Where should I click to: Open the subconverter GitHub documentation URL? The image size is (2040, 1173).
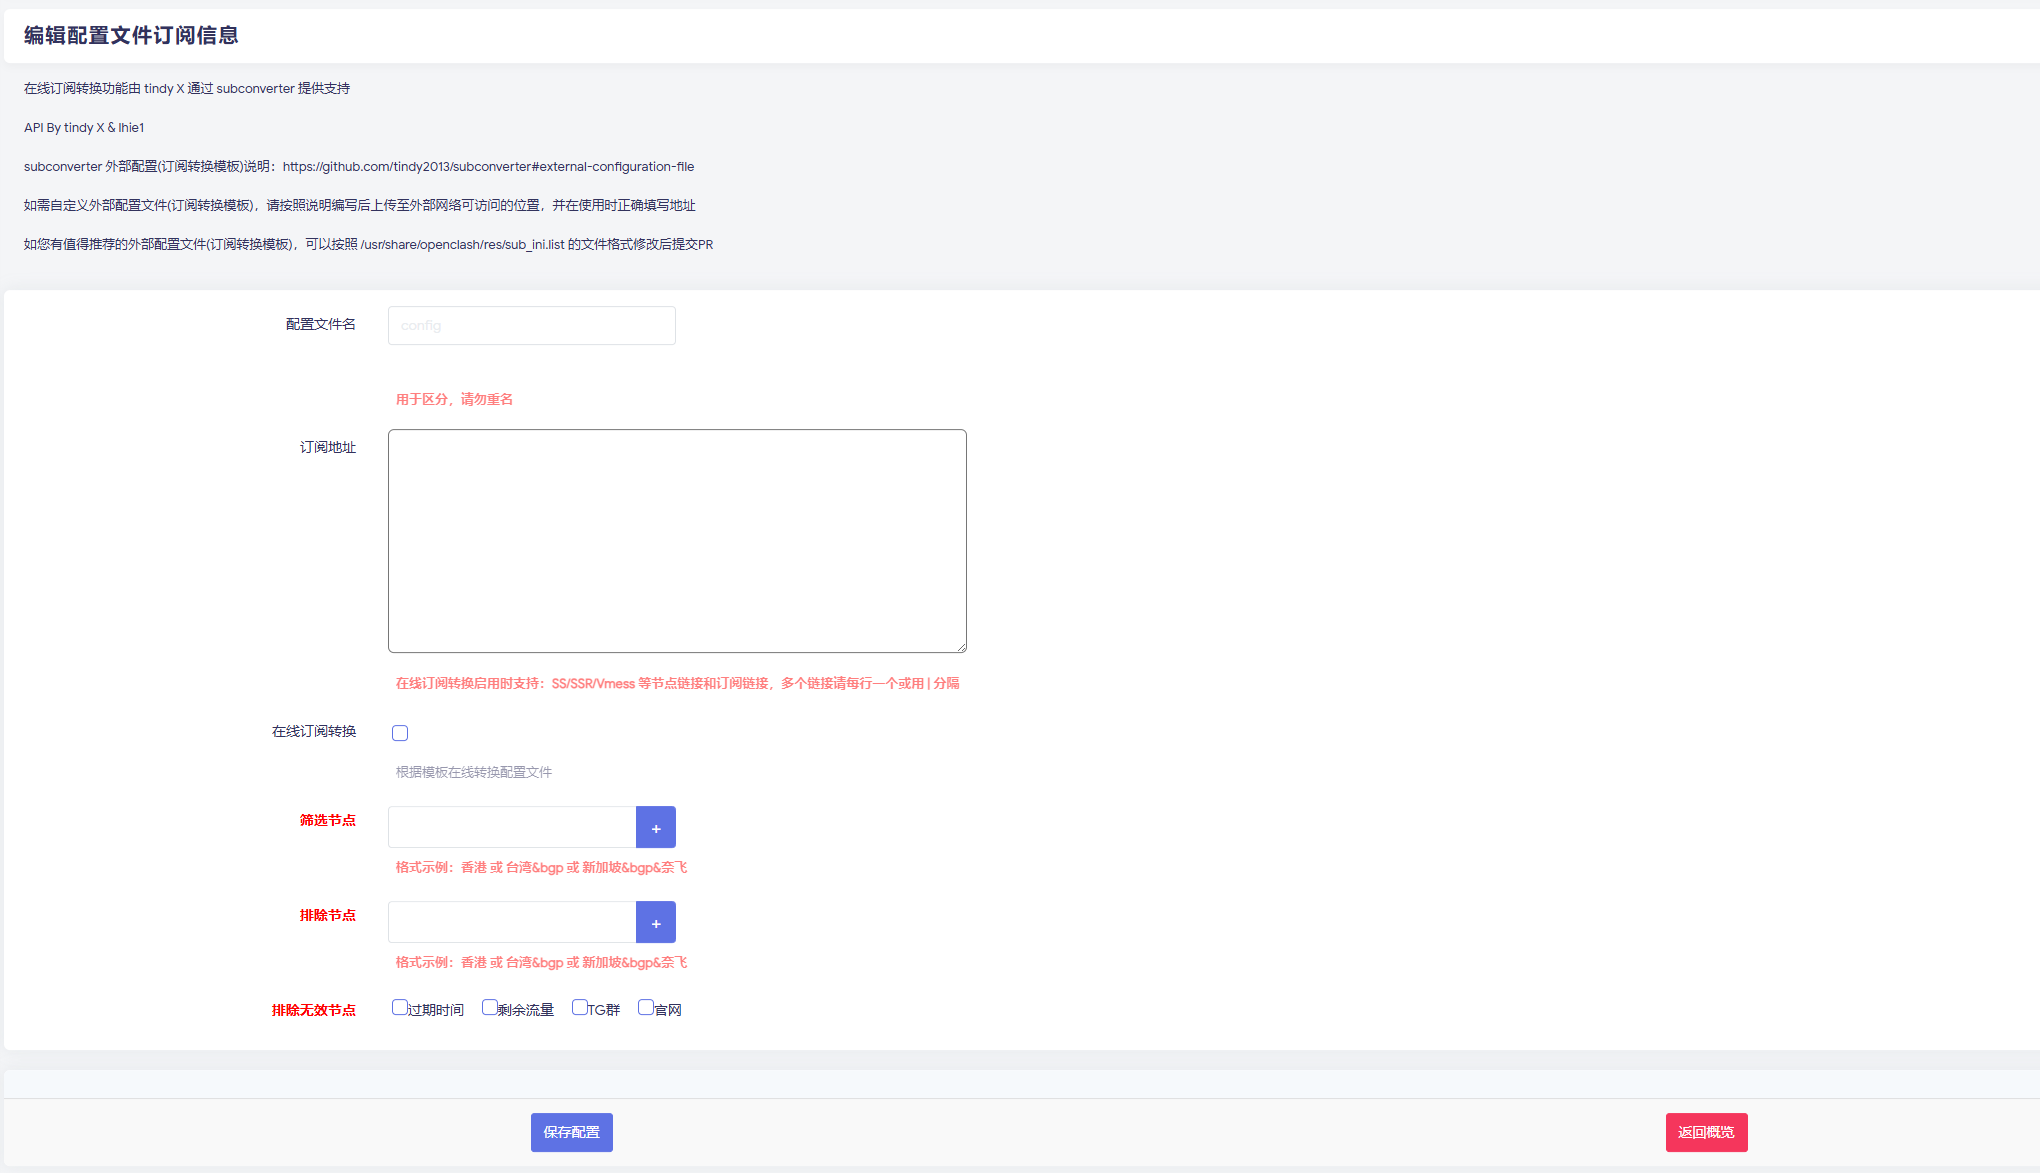coord(488,167)
